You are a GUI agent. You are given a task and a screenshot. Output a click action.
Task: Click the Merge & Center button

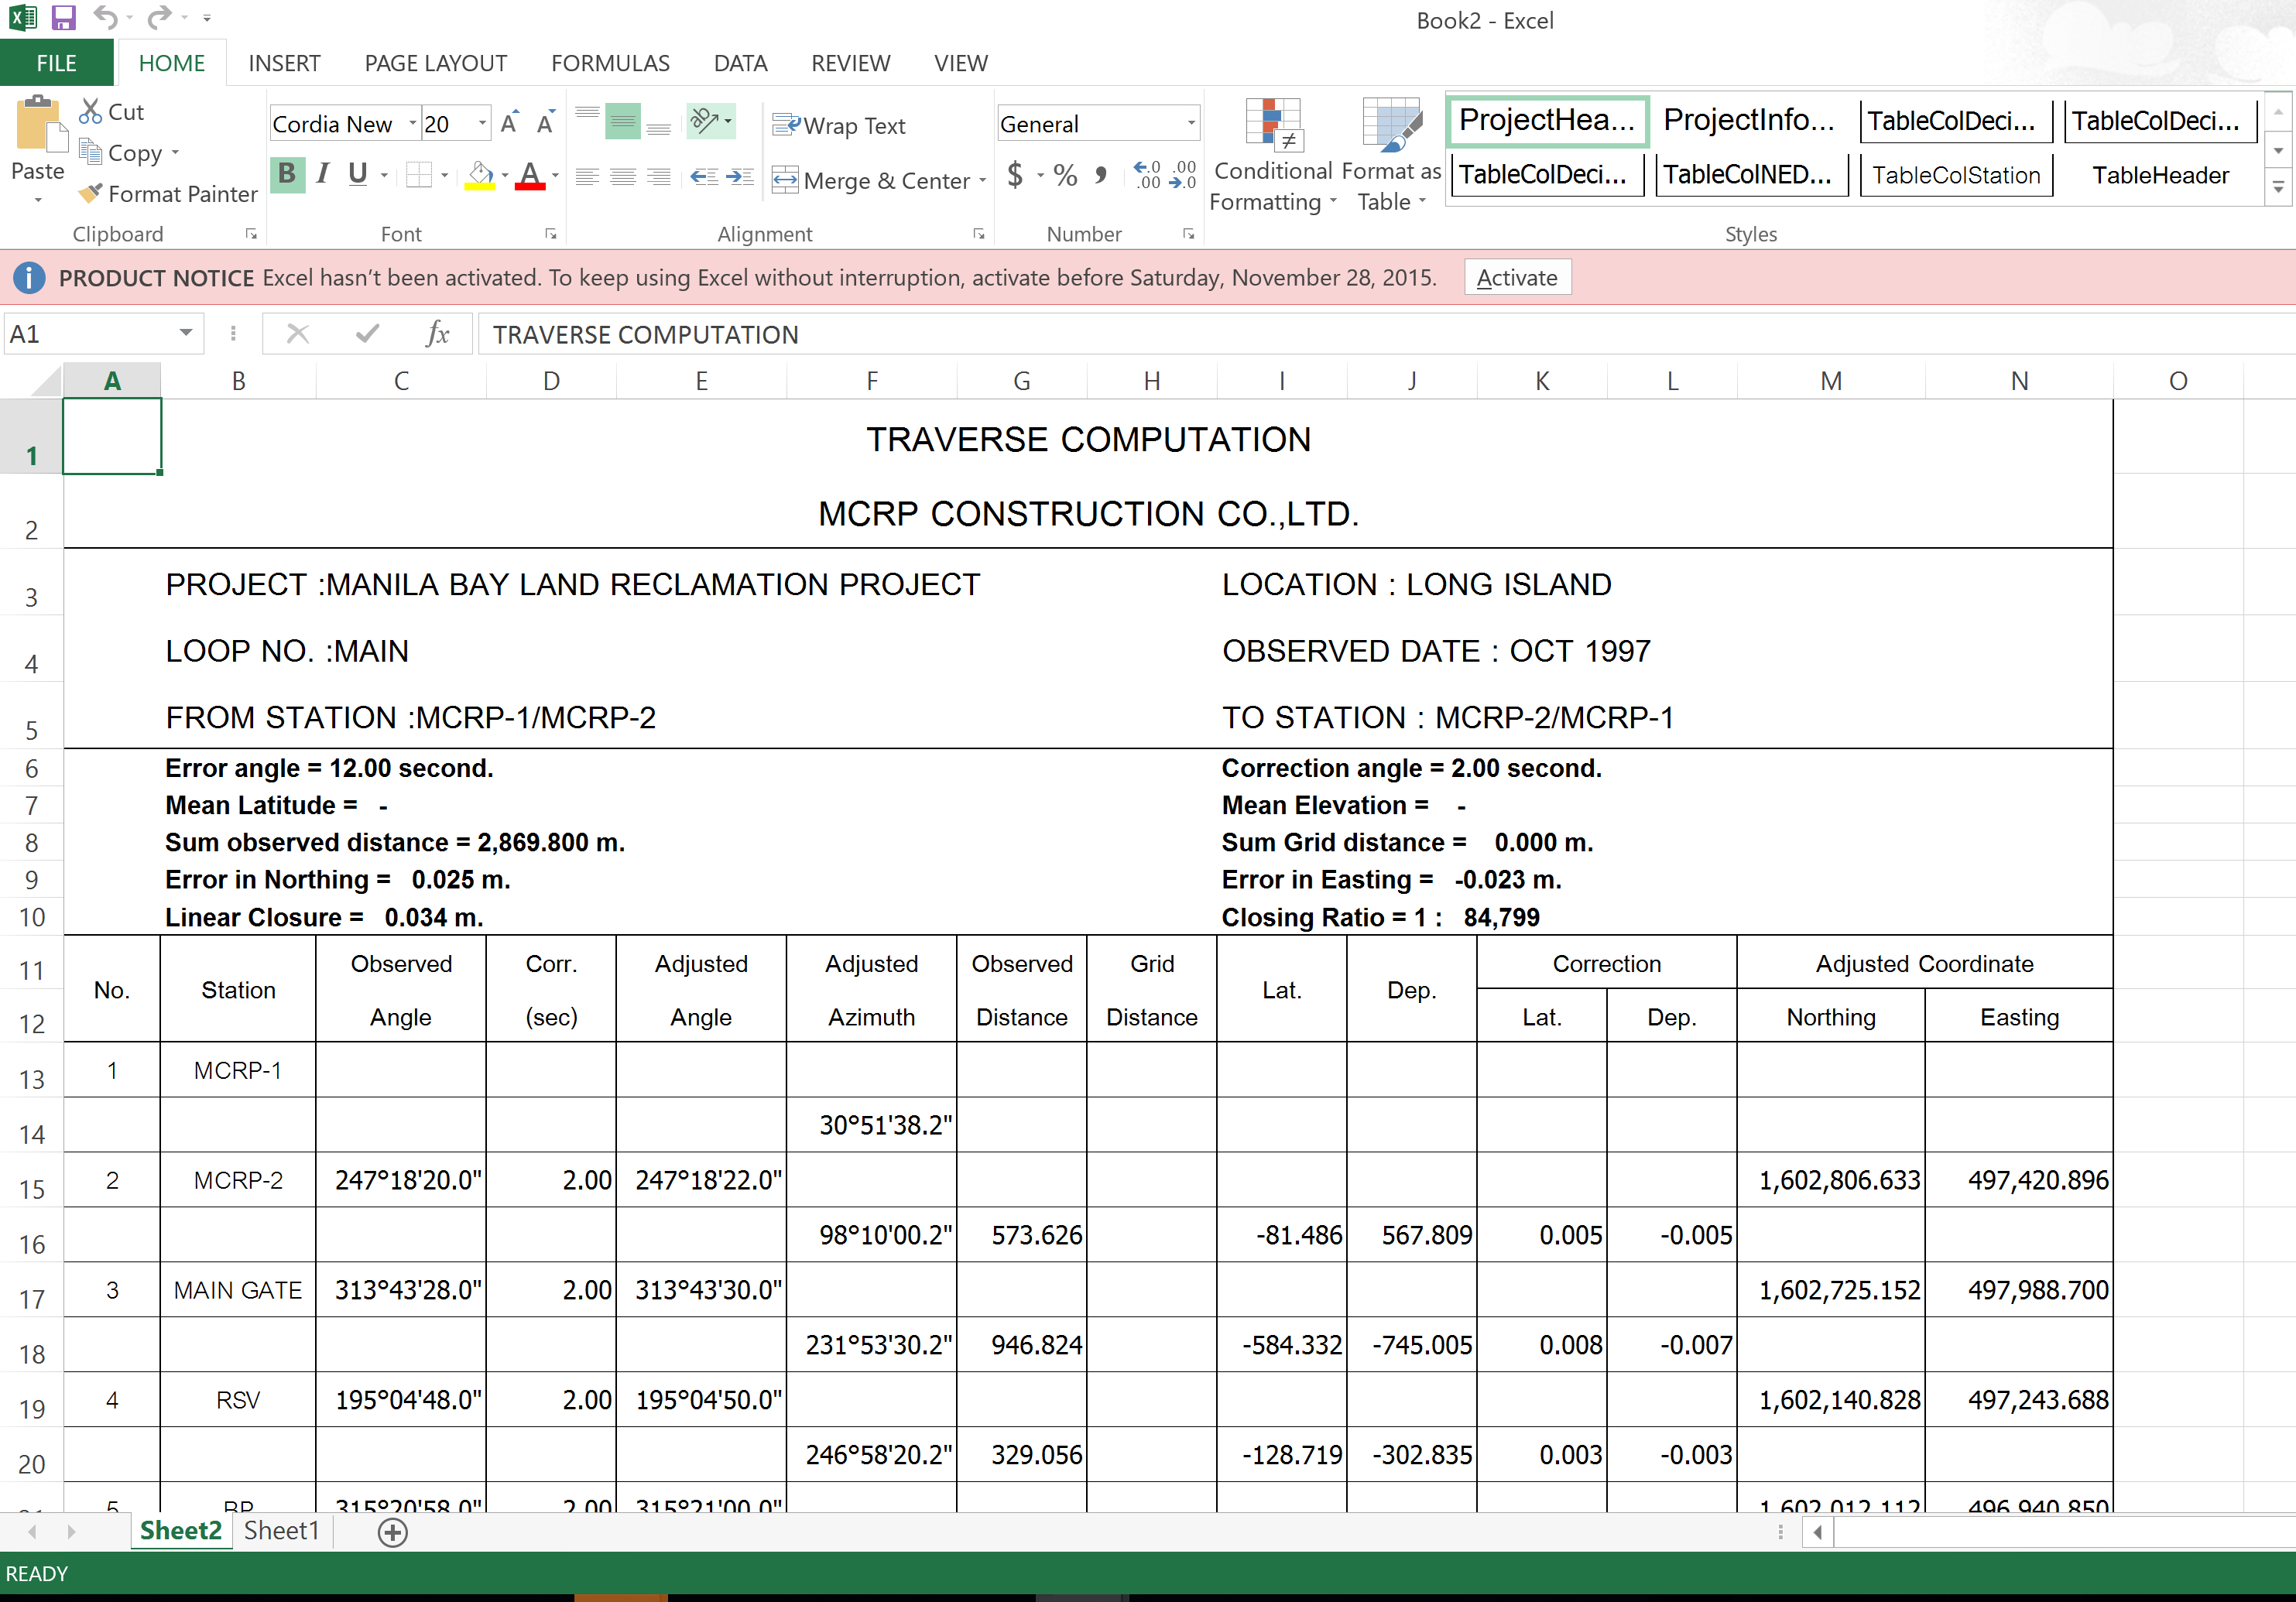pyautogui.click(x=872, y=181)
